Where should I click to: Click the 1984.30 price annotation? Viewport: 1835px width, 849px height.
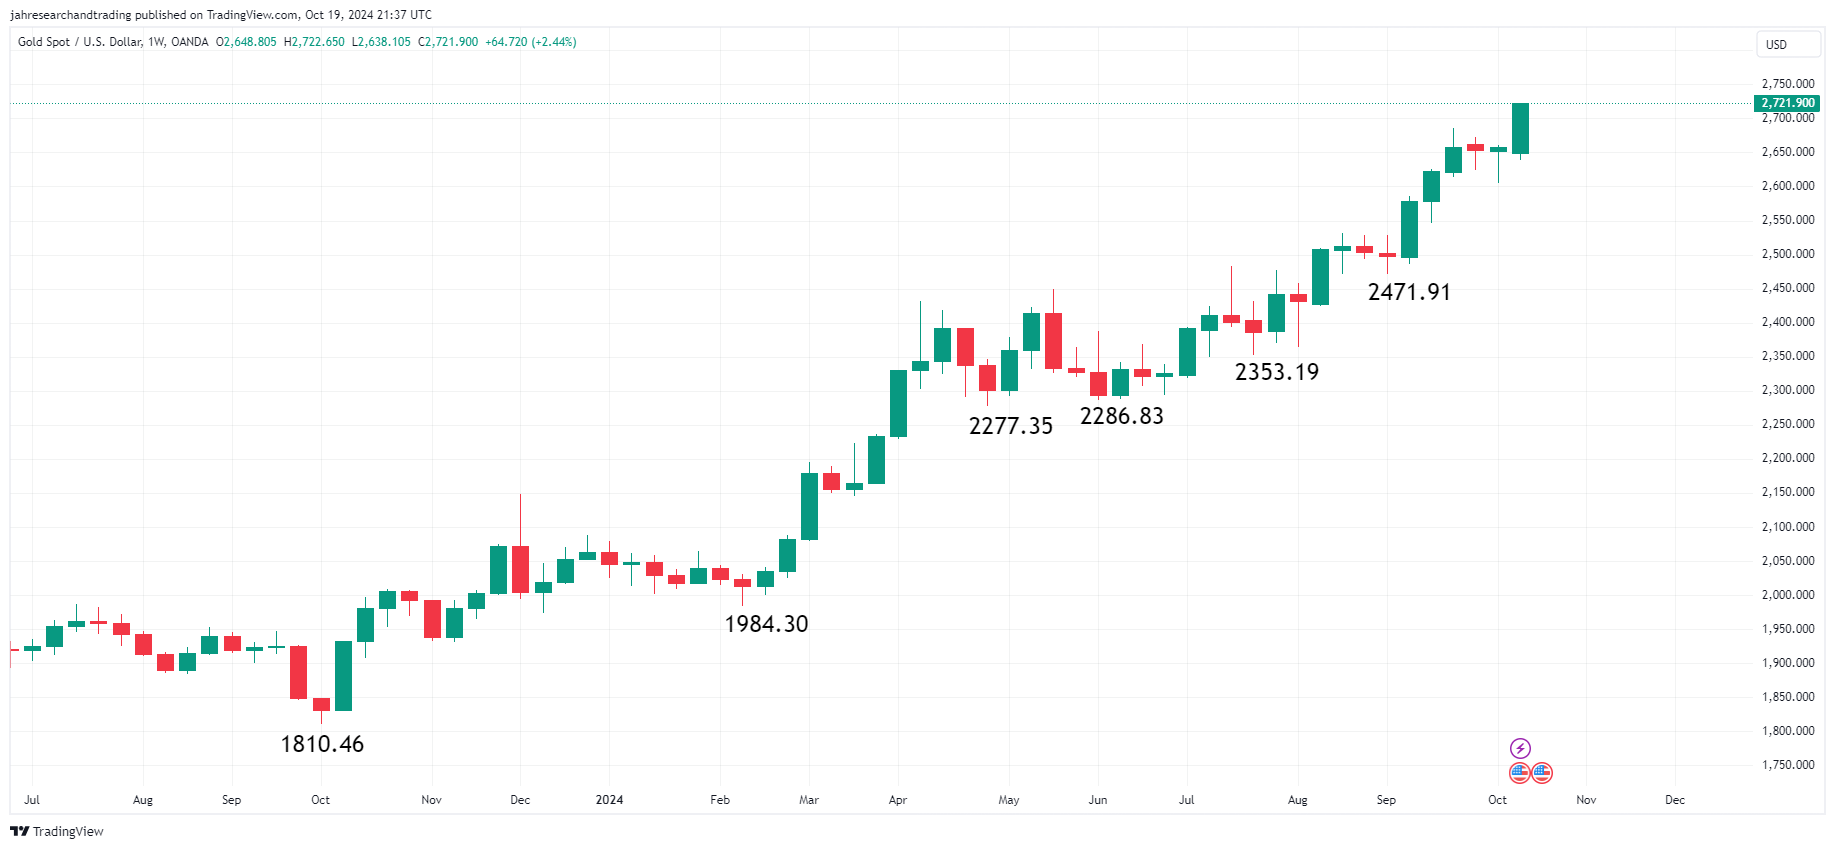click(x=766, y=624)
